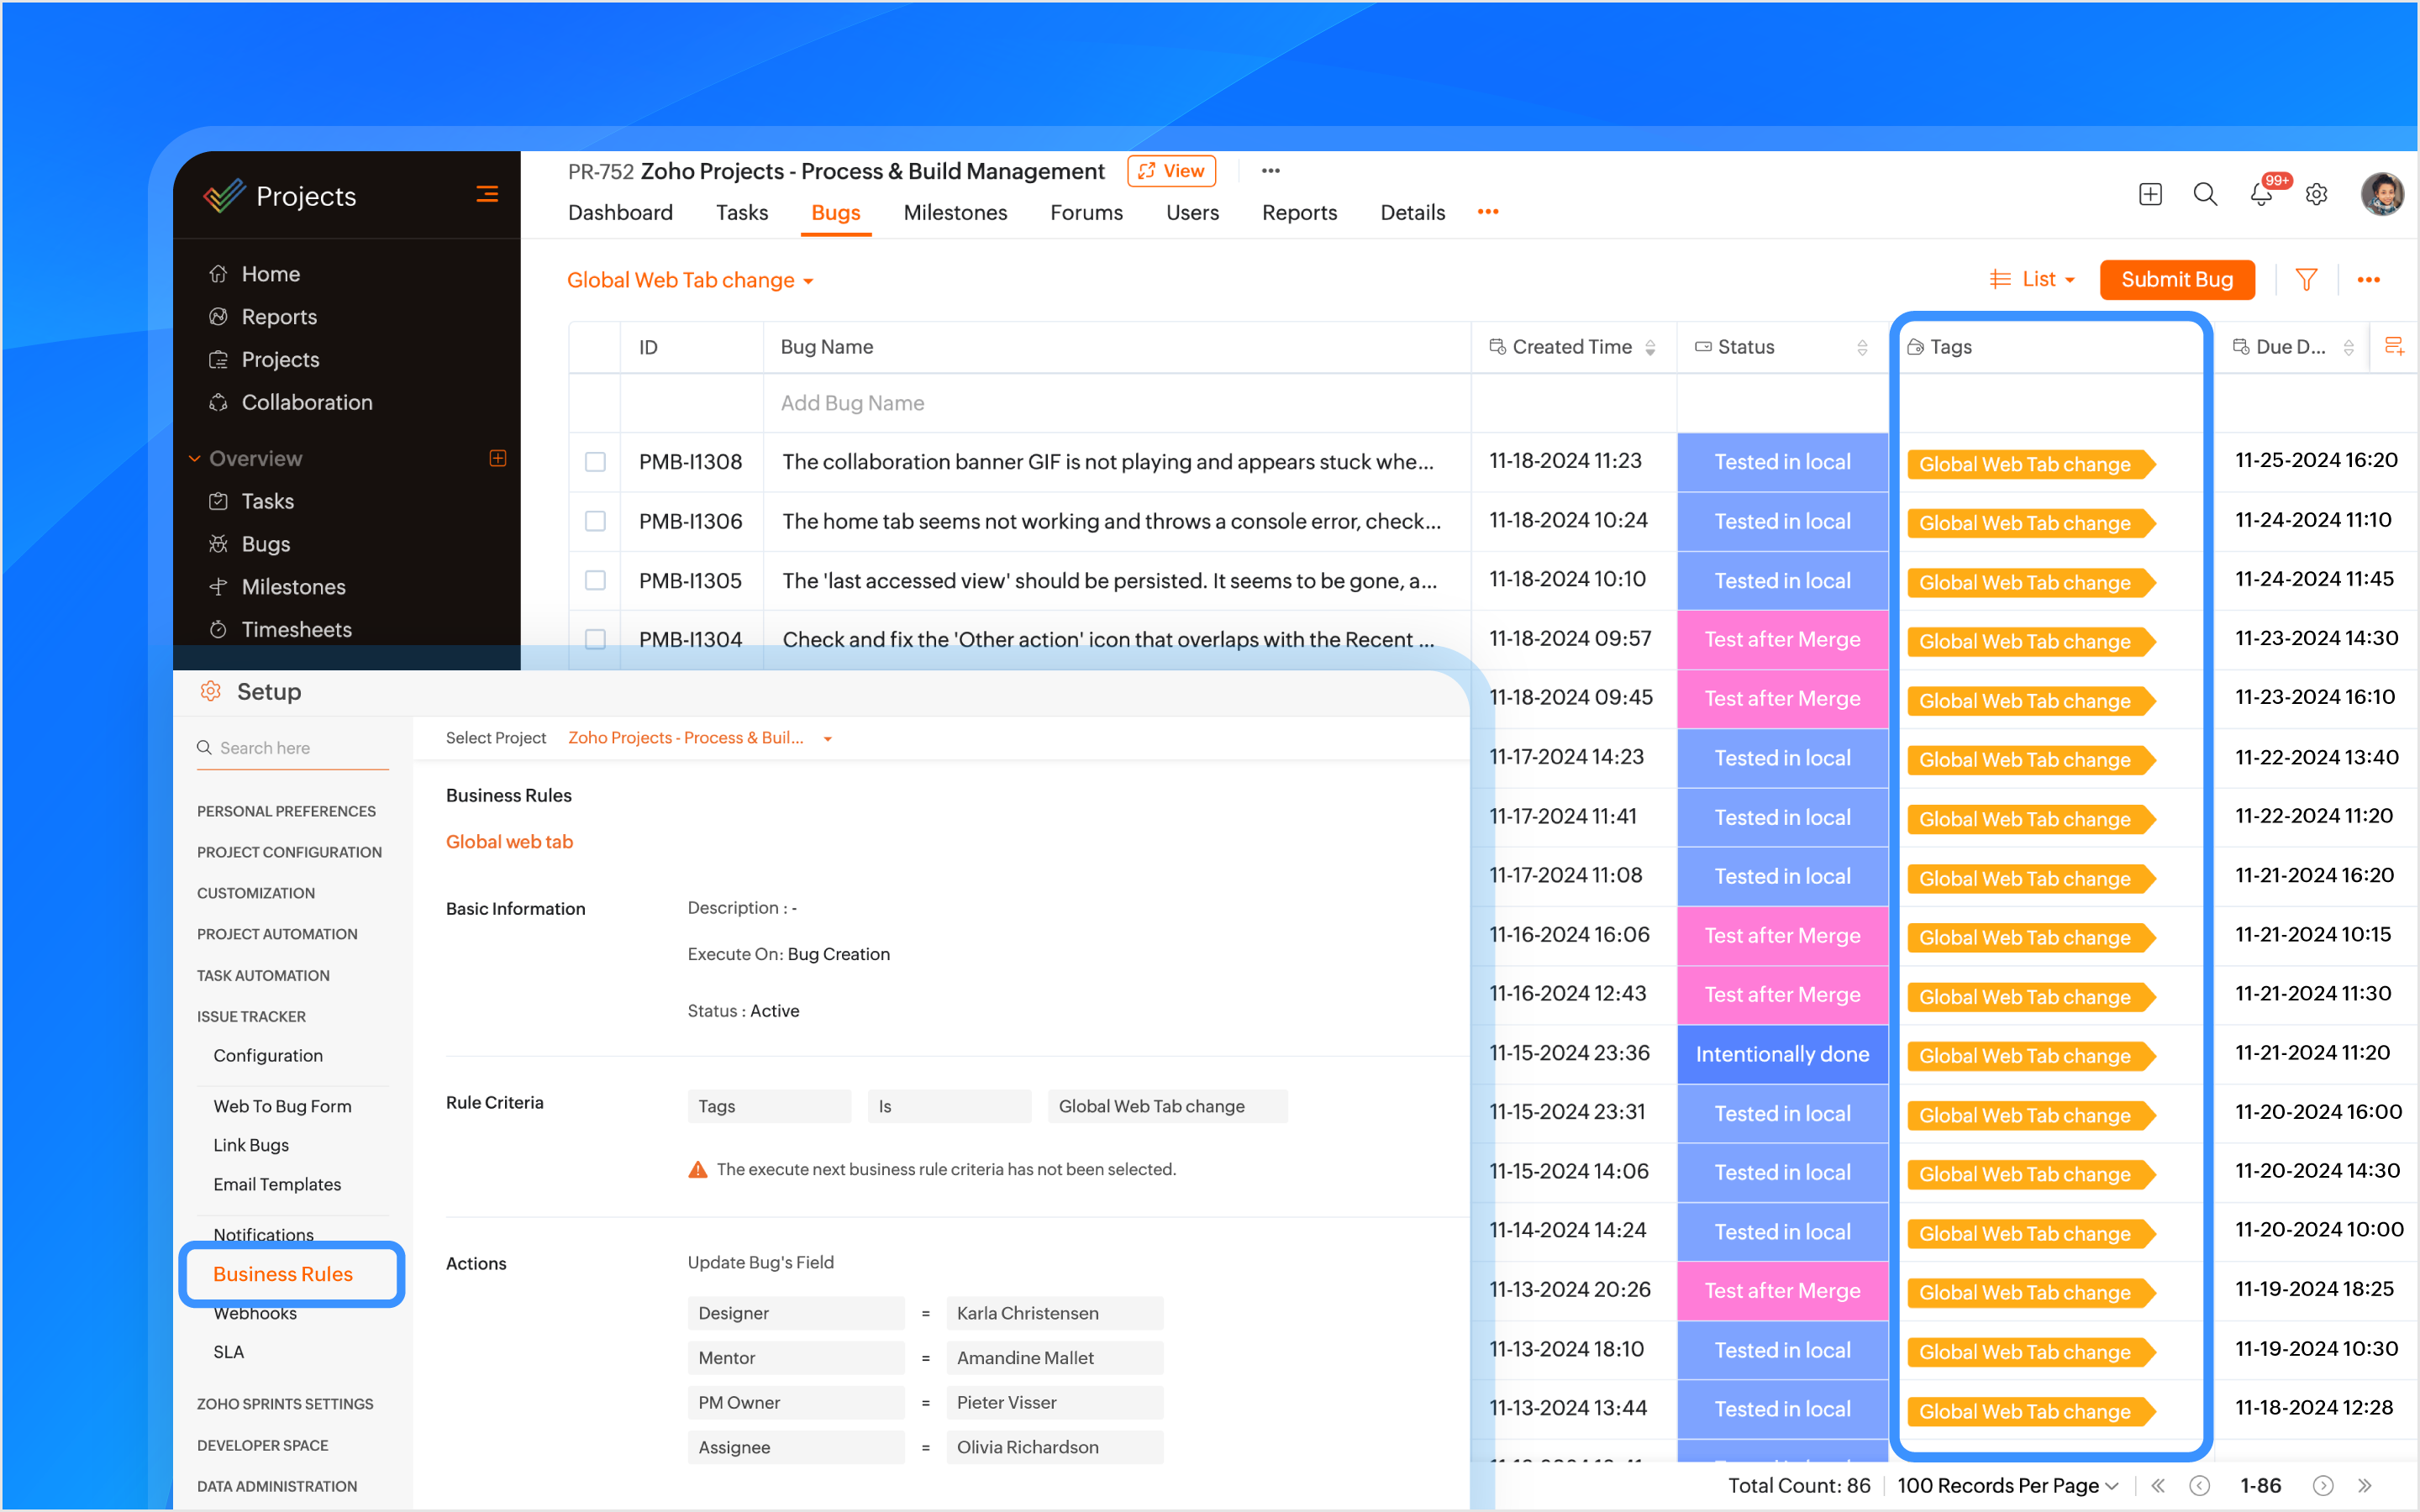
Task: Click the add plus icon next to Overview
Action: click(497, 458)
